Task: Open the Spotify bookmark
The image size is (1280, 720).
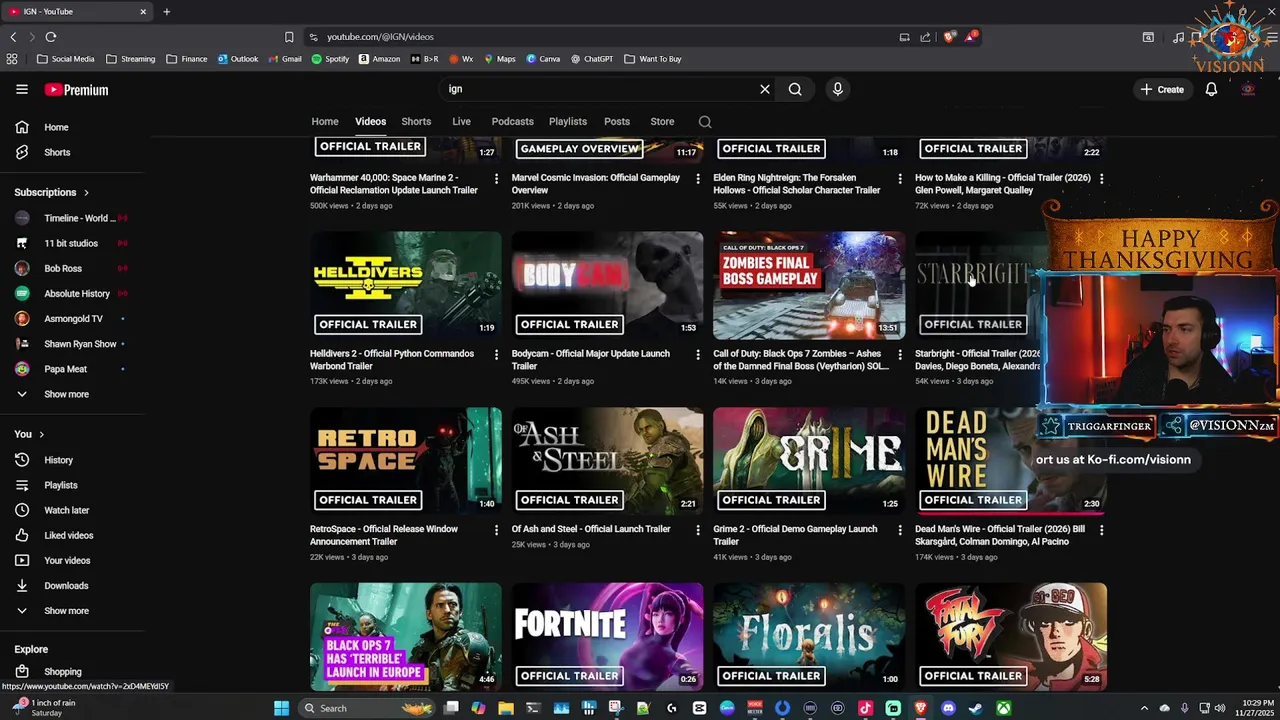Action: pyautogui.click(x=330, y=59)
